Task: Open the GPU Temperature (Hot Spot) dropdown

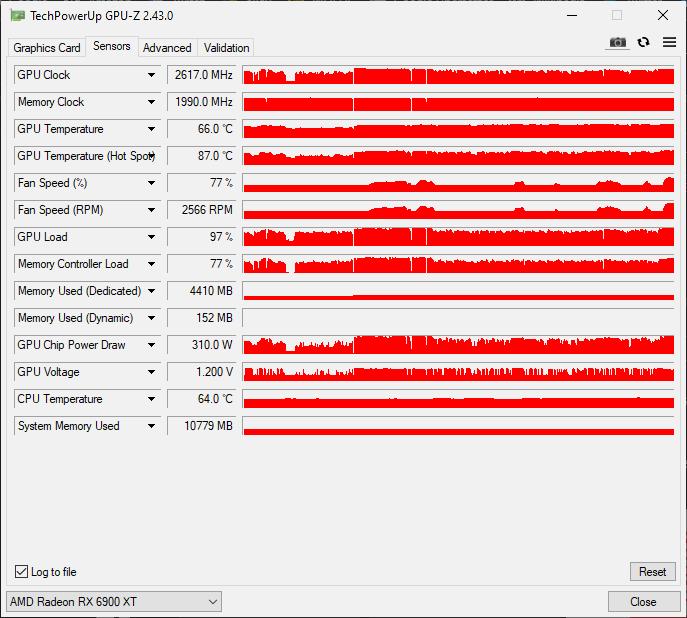Action: pyautogui.click(x=151, y=156)
